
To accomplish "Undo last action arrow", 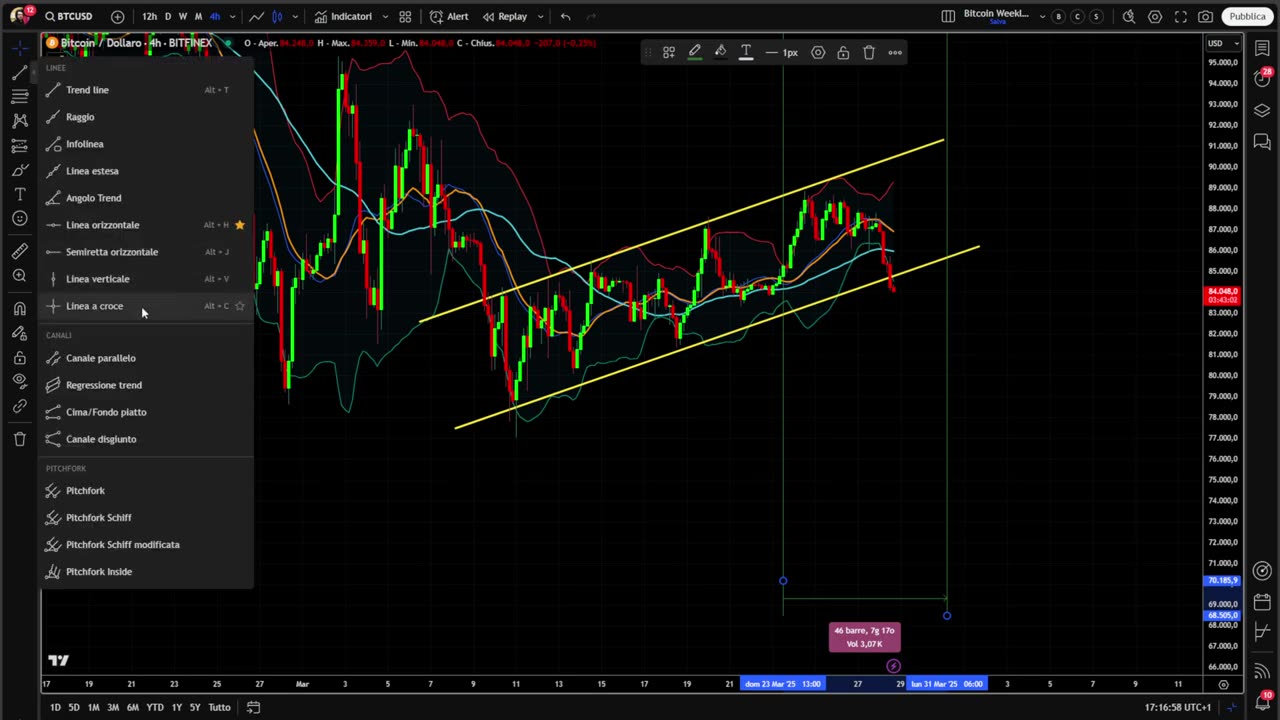I will 566,16.
